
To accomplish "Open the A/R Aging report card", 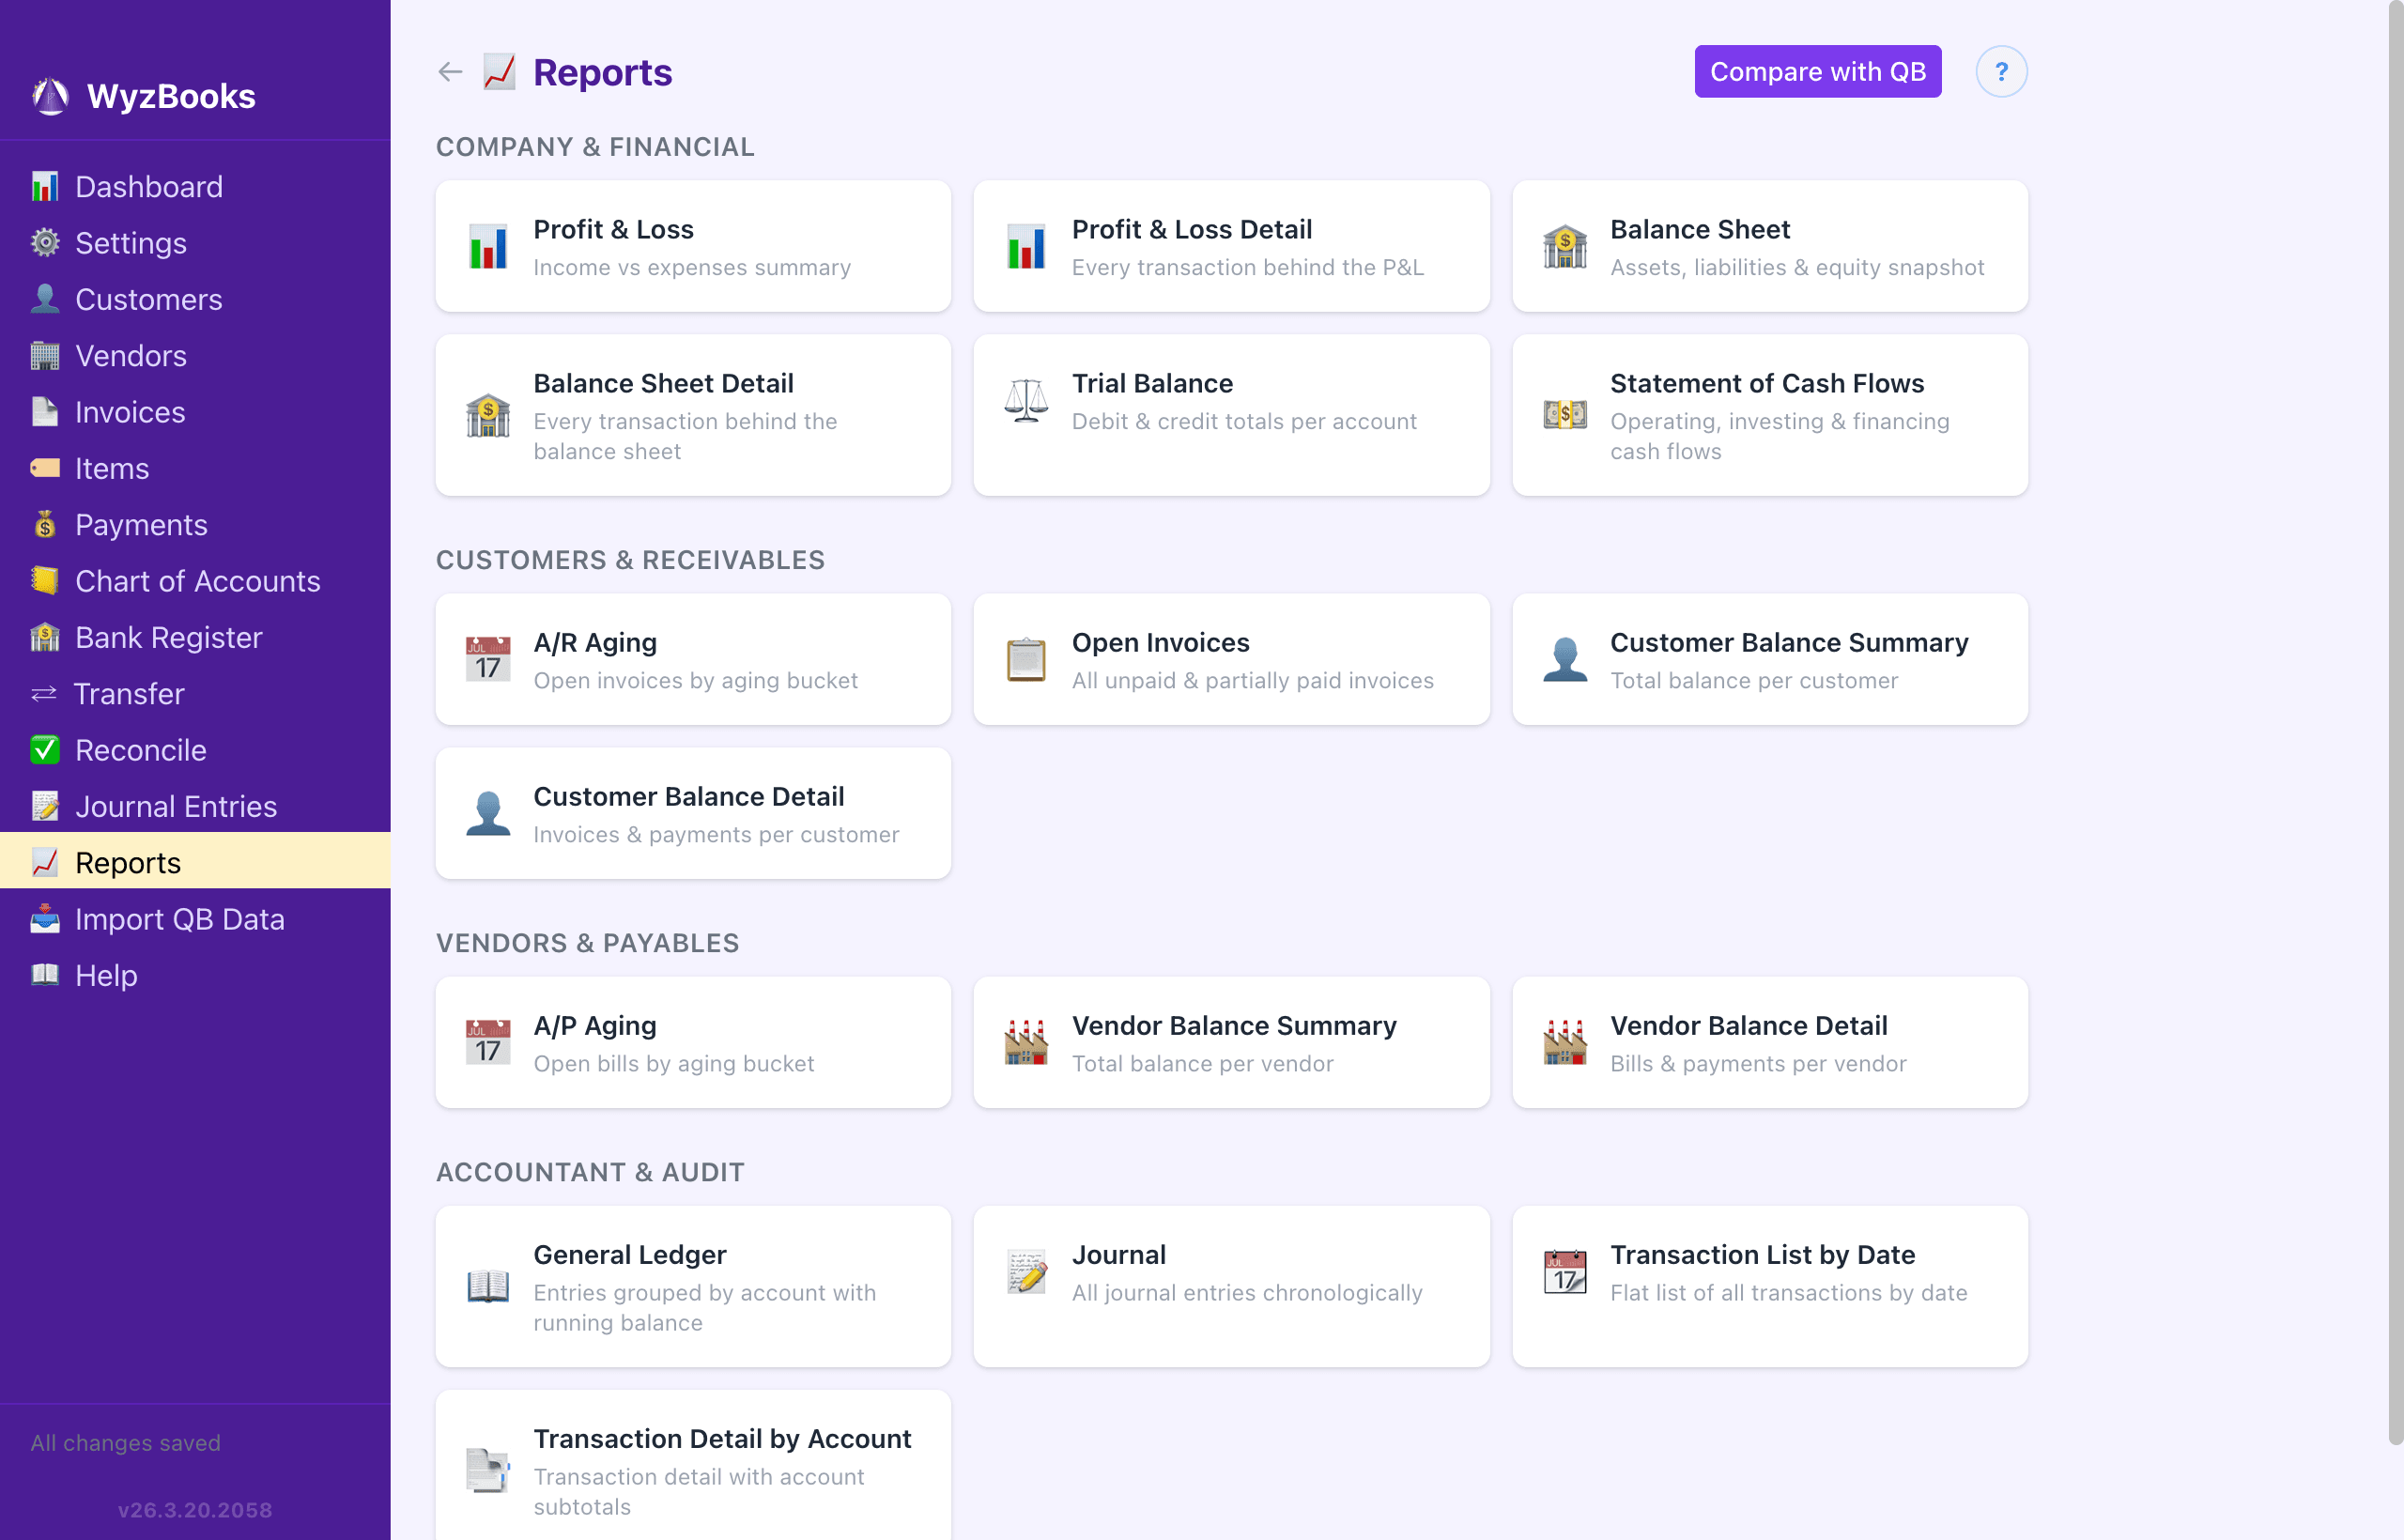I will tap(692, 659).
